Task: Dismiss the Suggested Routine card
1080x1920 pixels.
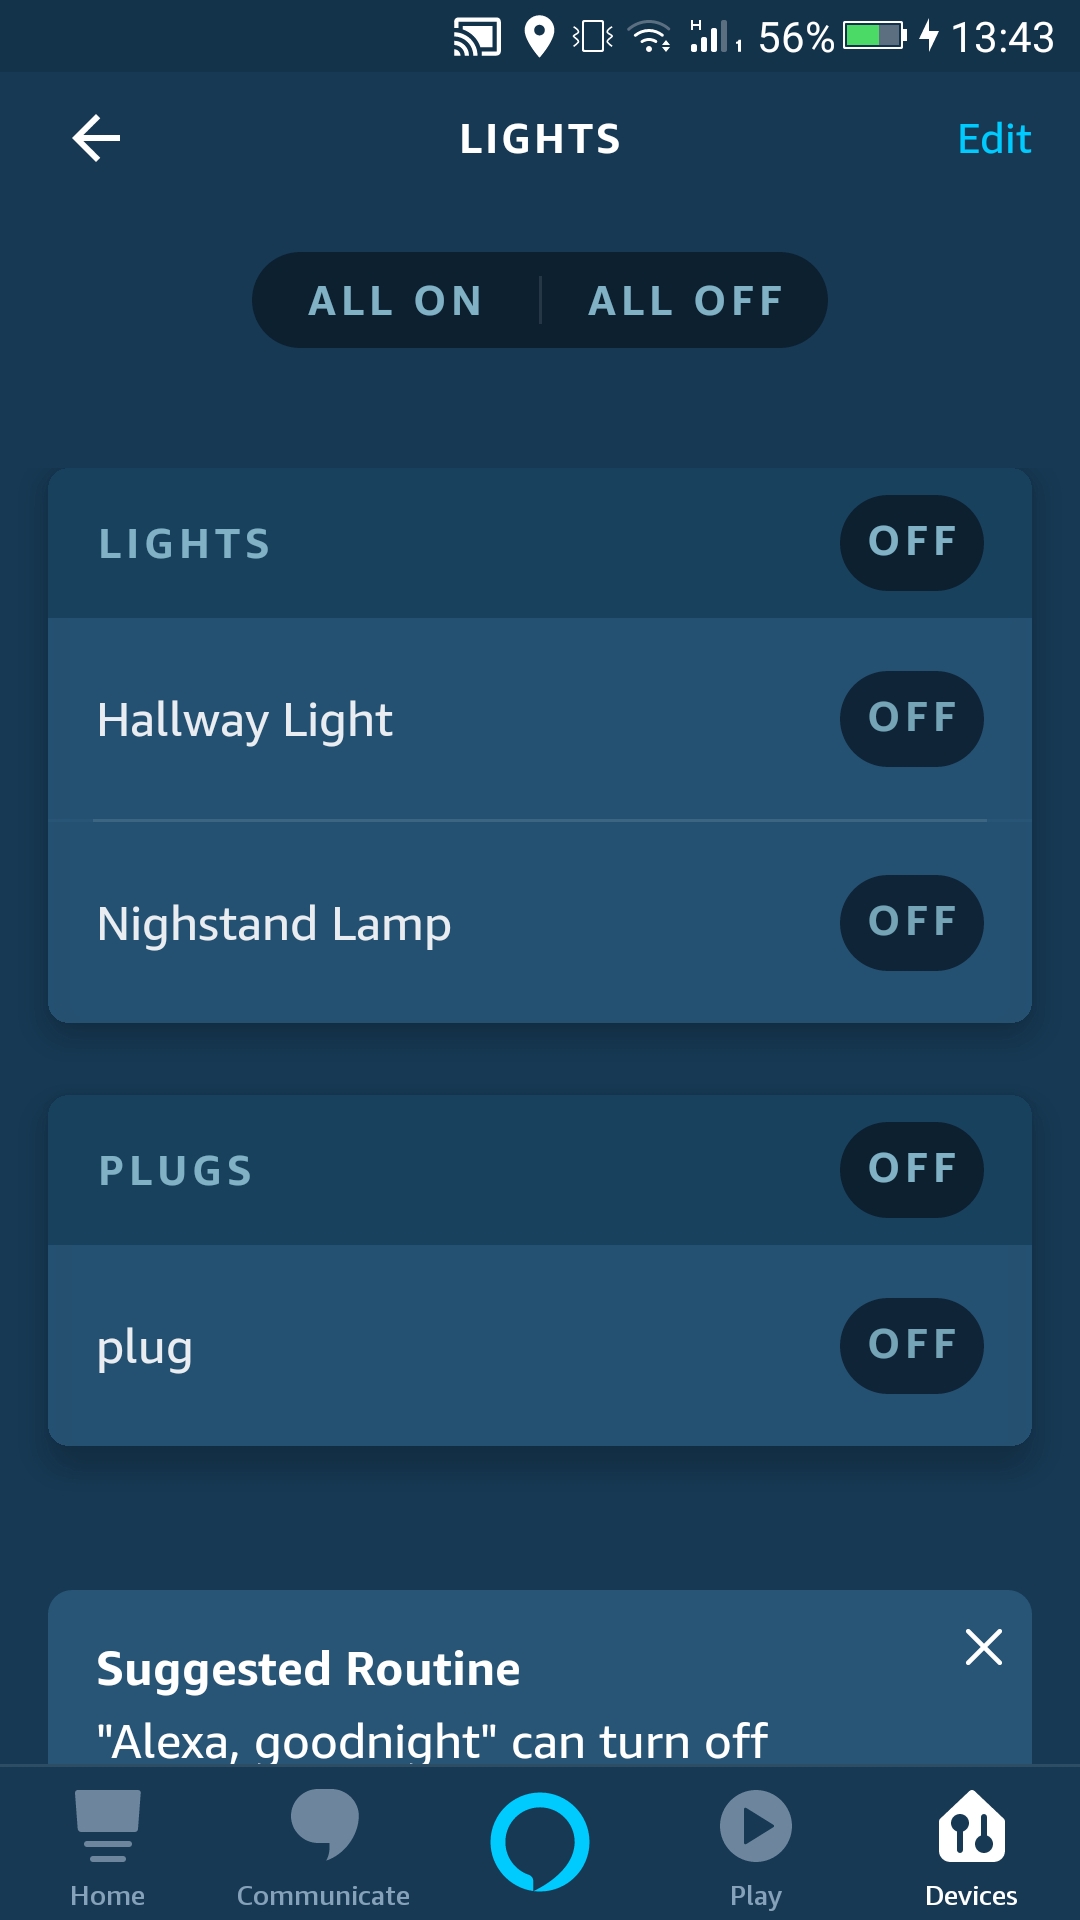Action: [984, 1647]
